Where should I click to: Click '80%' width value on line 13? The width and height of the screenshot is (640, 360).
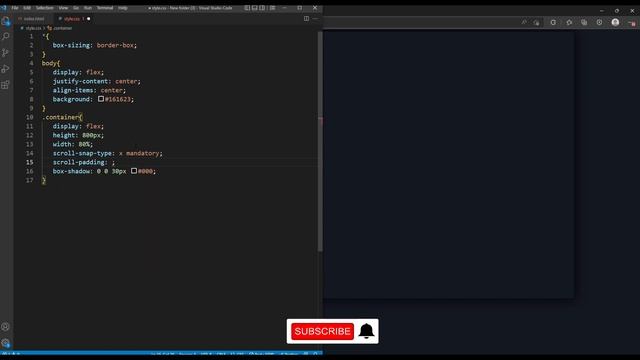point(84,144)
